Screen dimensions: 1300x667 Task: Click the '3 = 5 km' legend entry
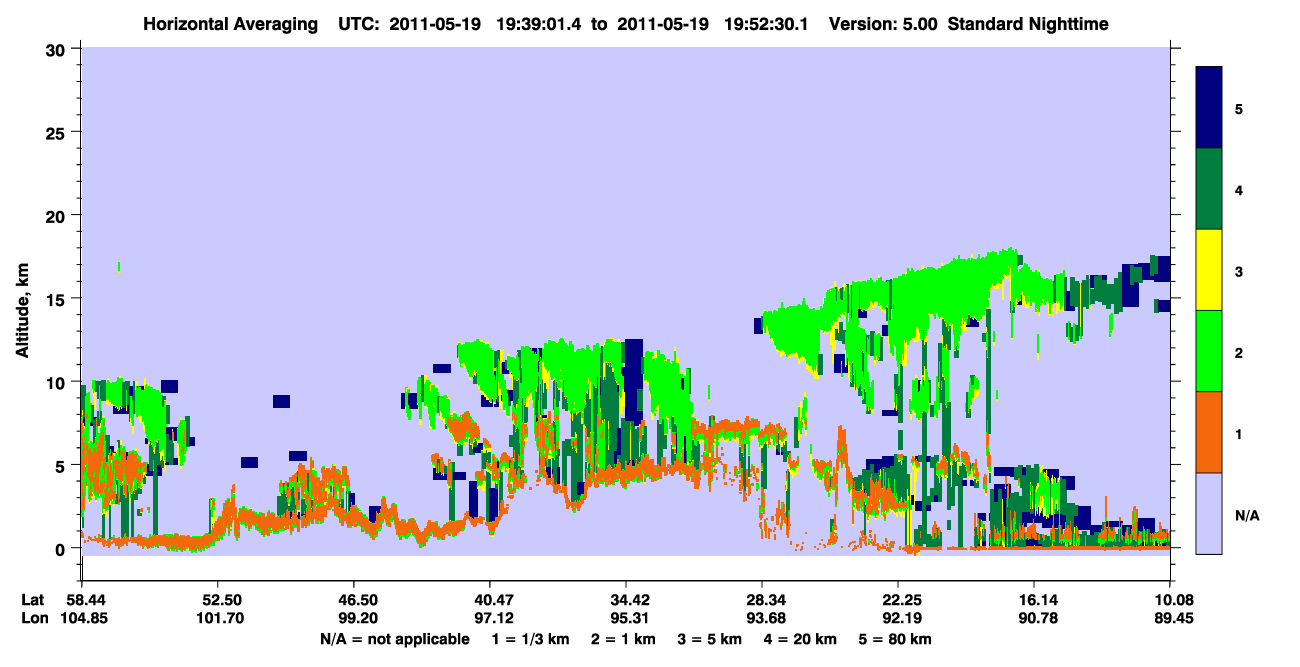point(710,639)
